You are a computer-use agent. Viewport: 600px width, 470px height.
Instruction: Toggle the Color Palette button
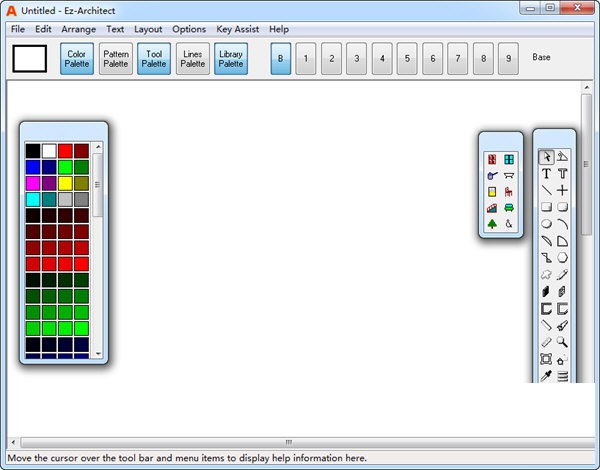77,59
